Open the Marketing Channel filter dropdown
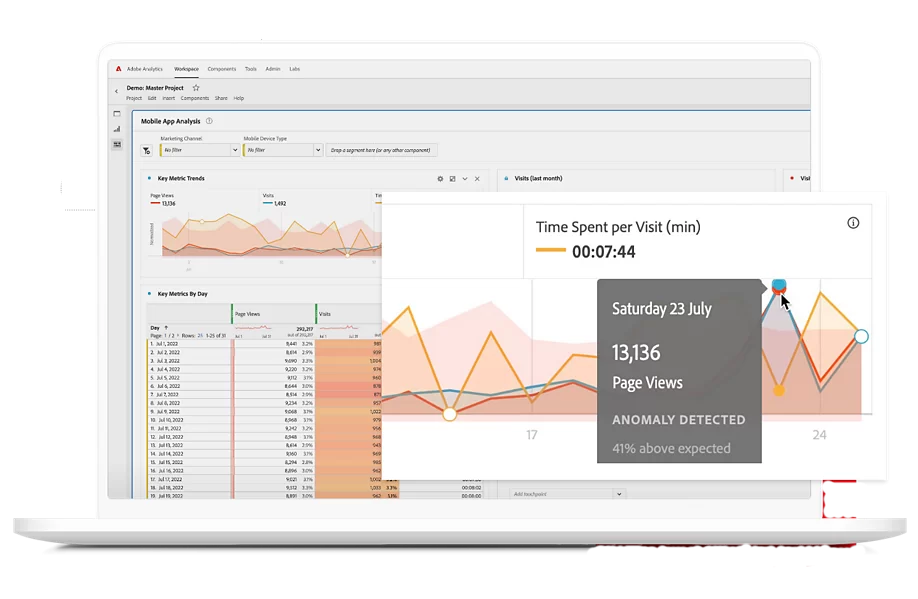The width and height of the screenshot is (918, 599). tap(199, 149)
